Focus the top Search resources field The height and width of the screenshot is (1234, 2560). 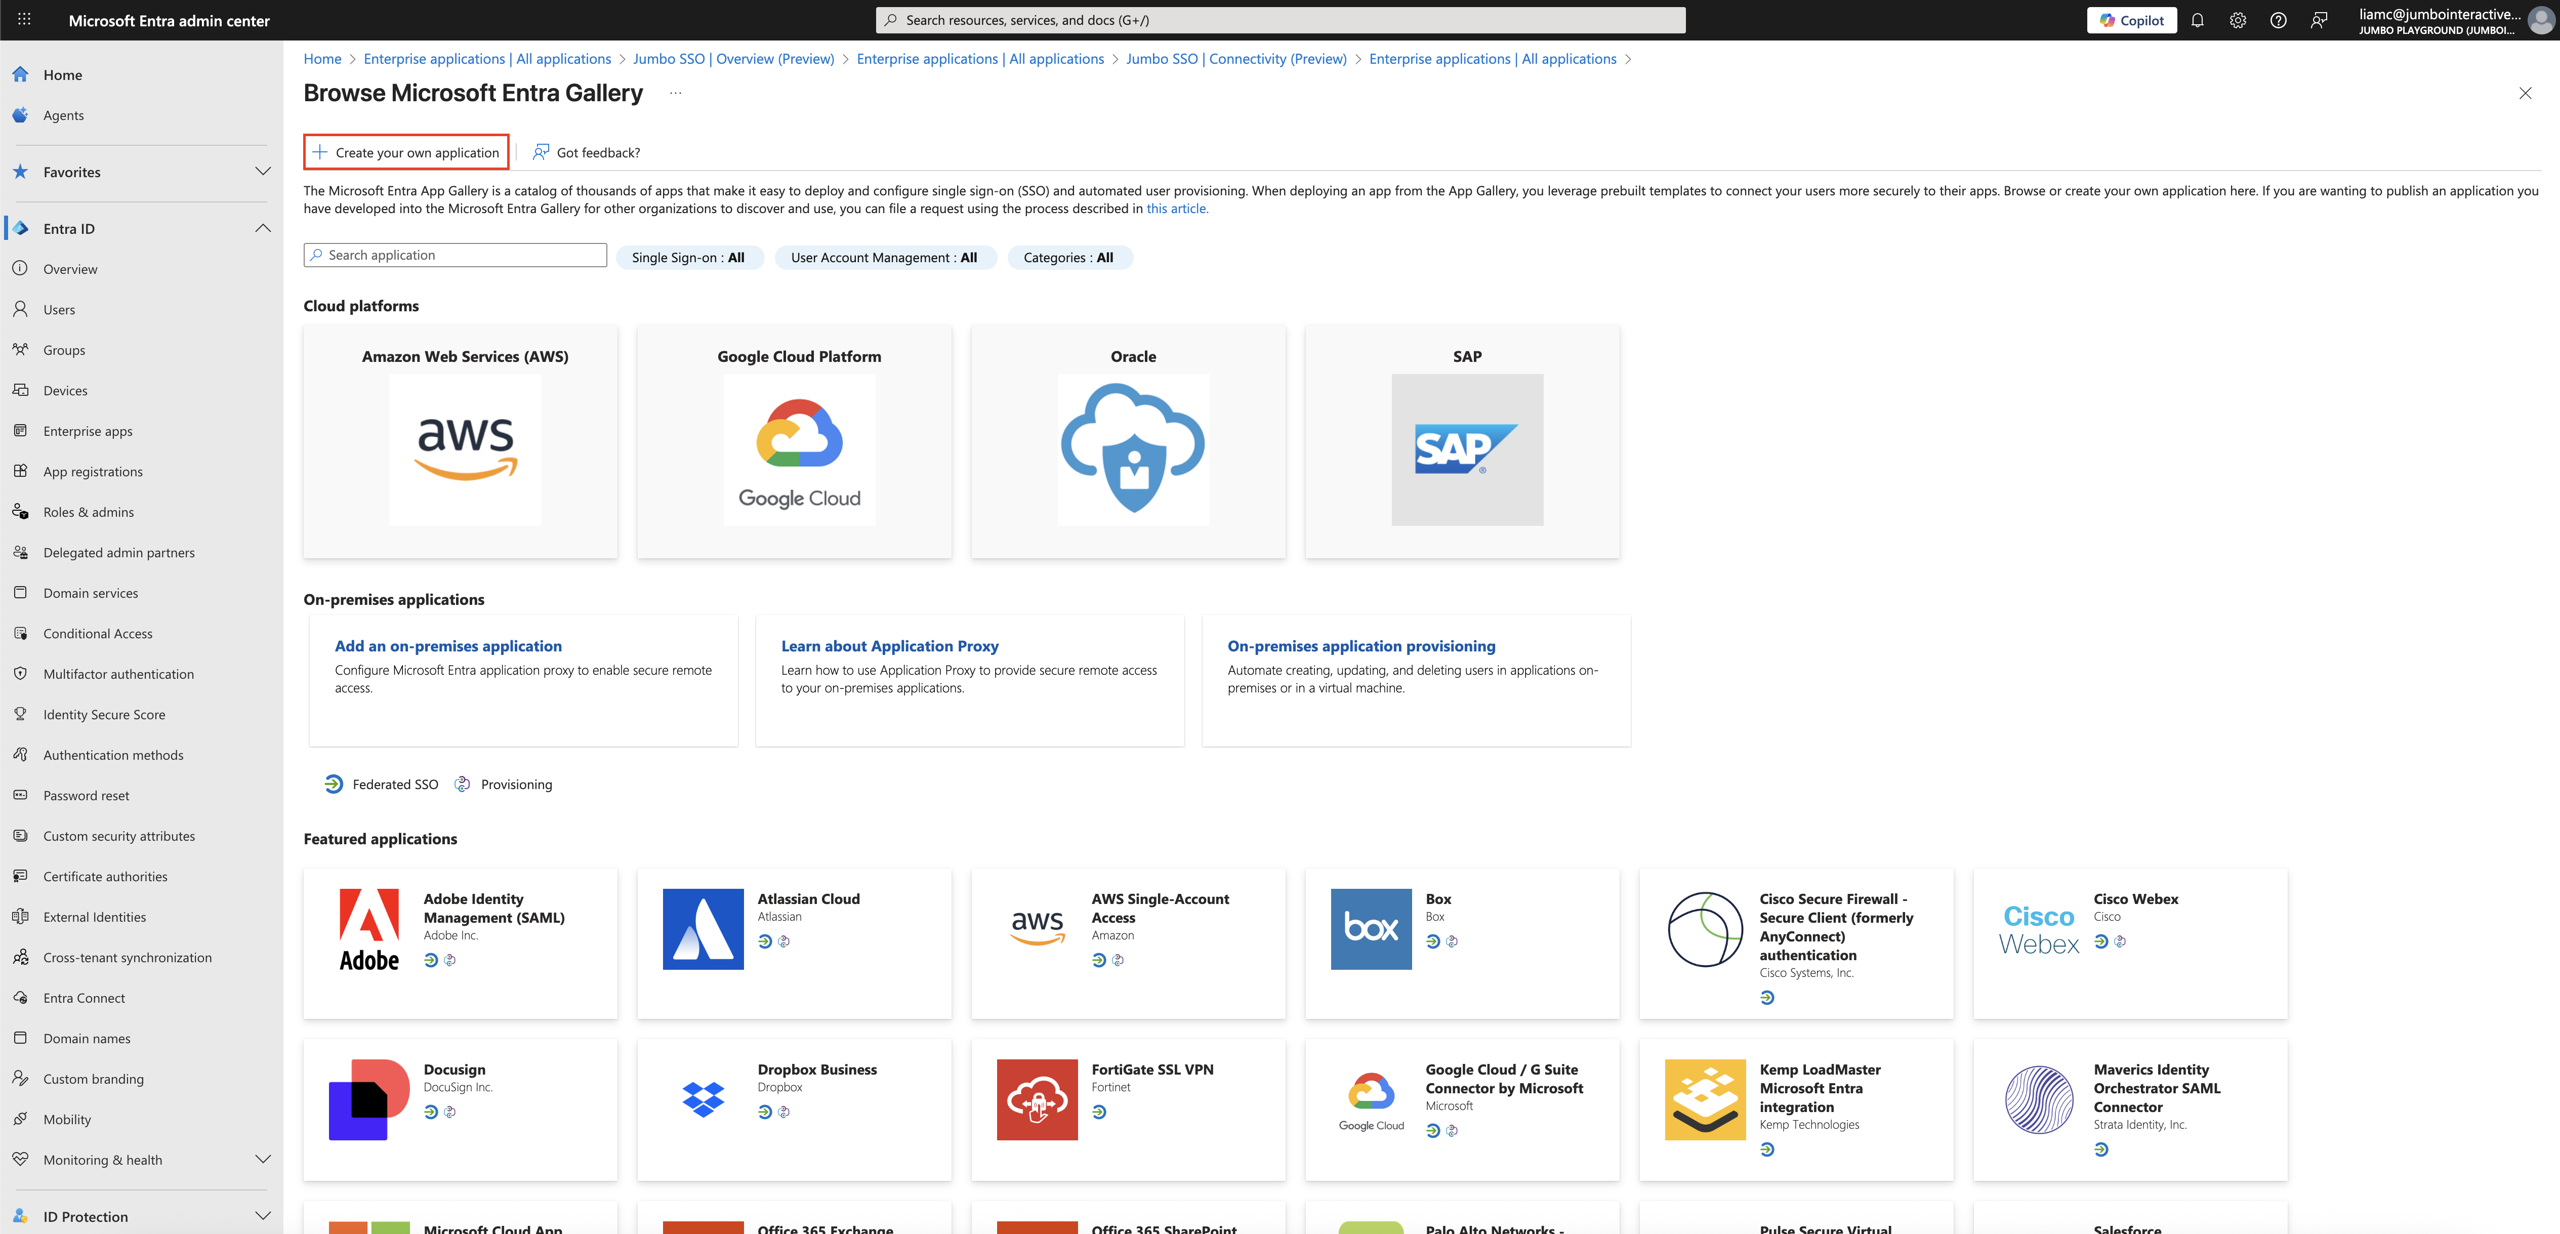[x=1280, y=20]
